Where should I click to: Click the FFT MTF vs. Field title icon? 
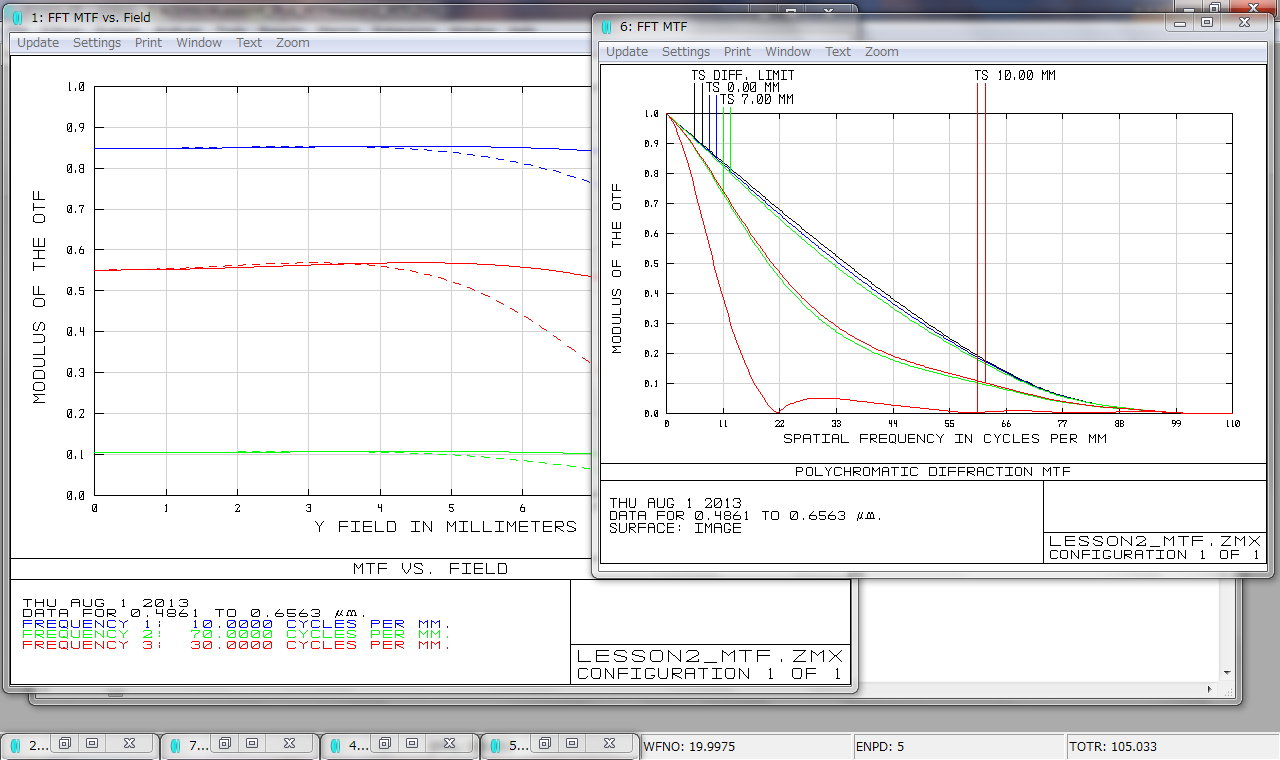click(19, 18)
